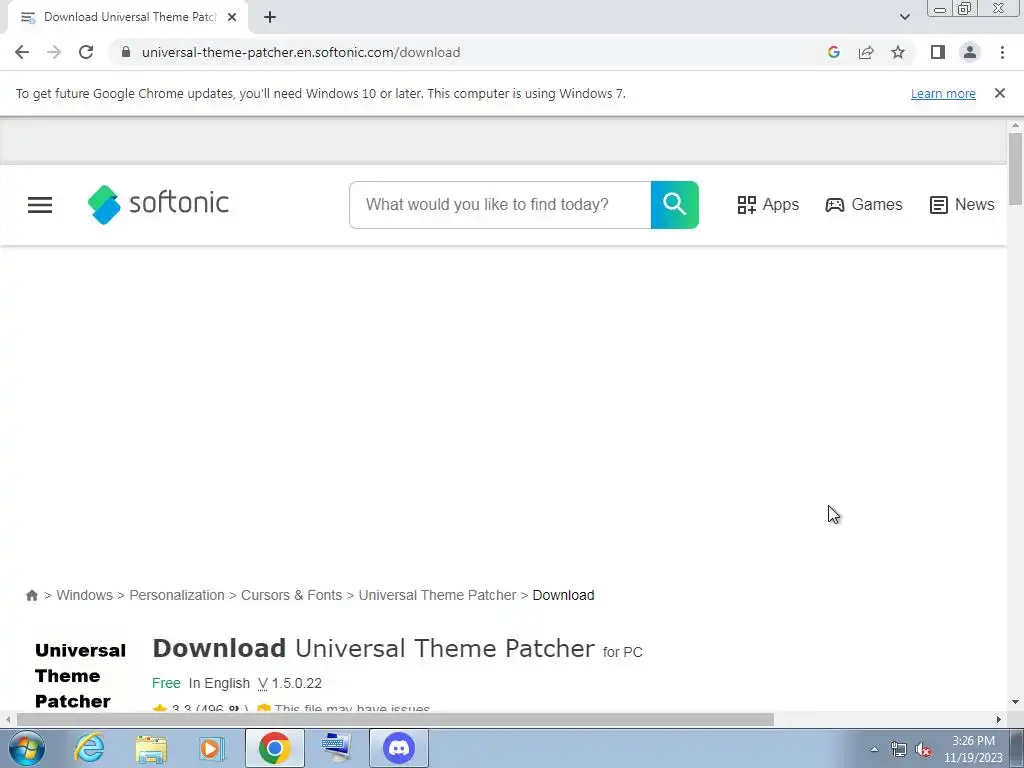Open the Apps section
The width and height of the screenshot is (1024, 768).
[x=768, y=204]
